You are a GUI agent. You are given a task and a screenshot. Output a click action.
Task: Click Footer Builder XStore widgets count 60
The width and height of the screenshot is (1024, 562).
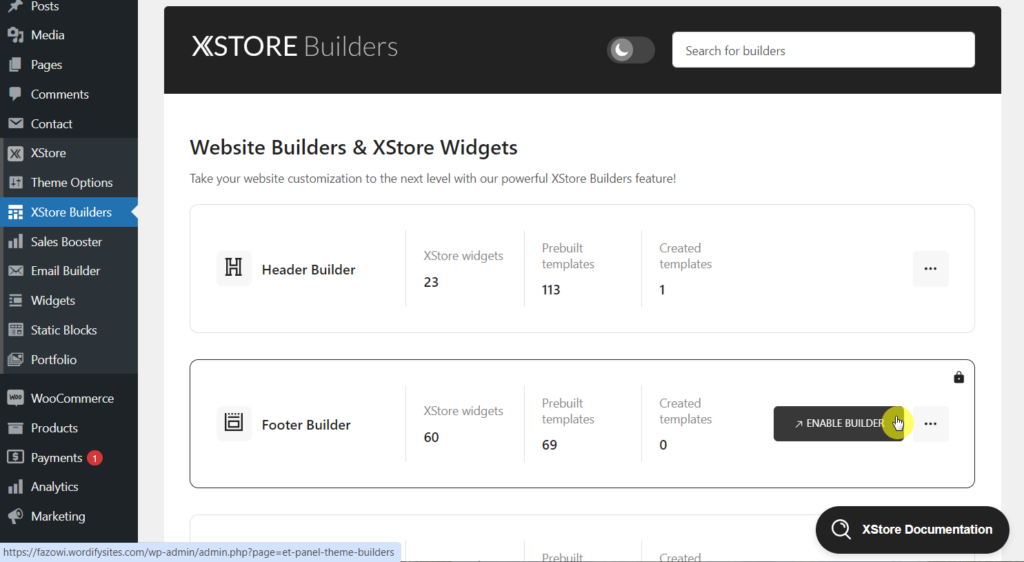(431, 437)
